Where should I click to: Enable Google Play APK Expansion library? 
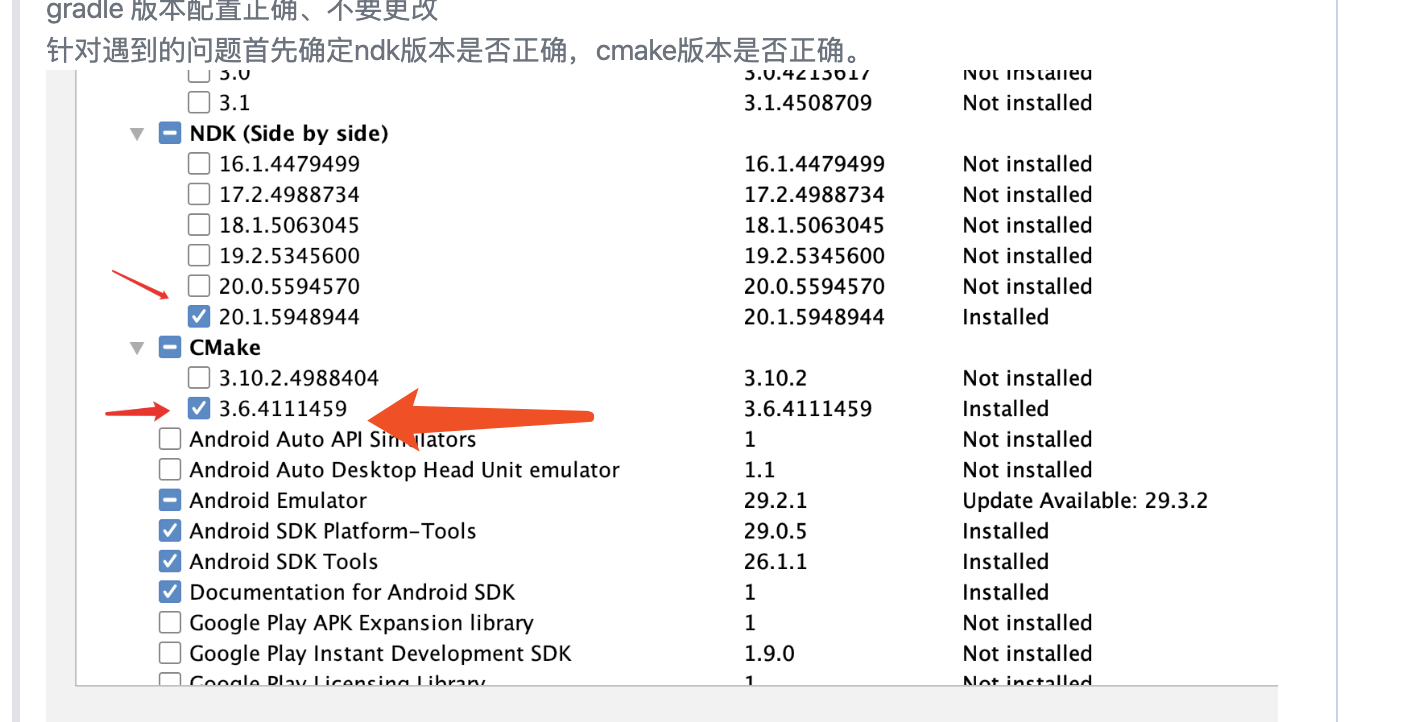tap(170, 622)
